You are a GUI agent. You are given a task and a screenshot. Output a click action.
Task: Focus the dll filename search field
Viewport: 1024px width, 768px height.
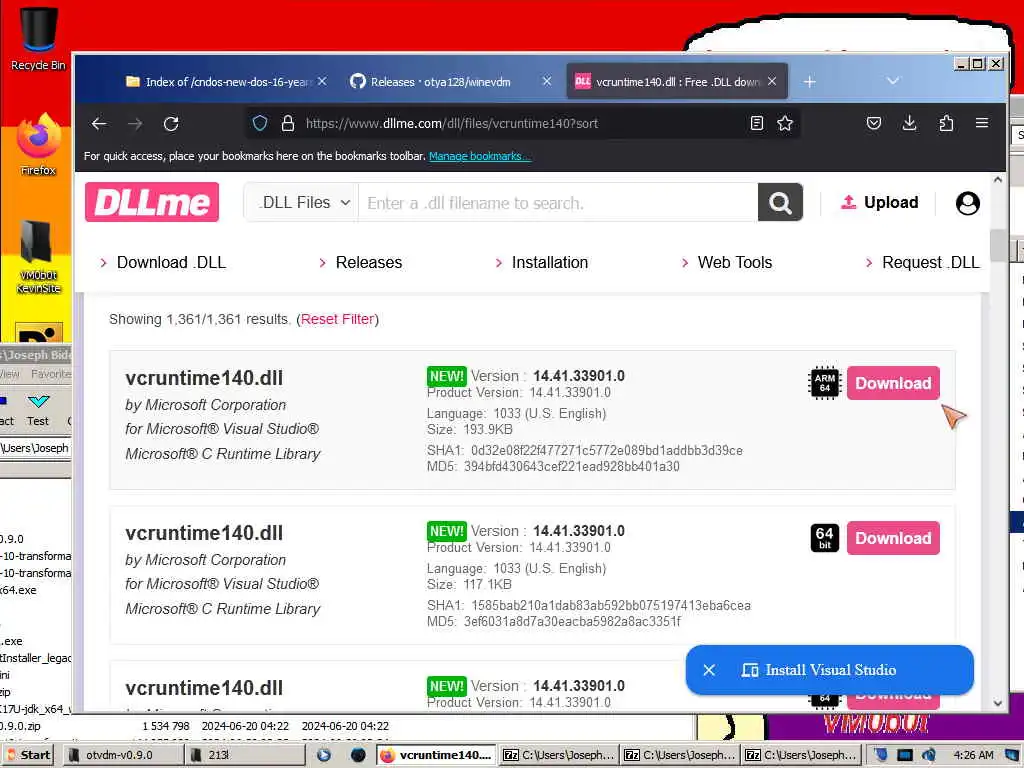pyautogui.click(x=558, y=202)
